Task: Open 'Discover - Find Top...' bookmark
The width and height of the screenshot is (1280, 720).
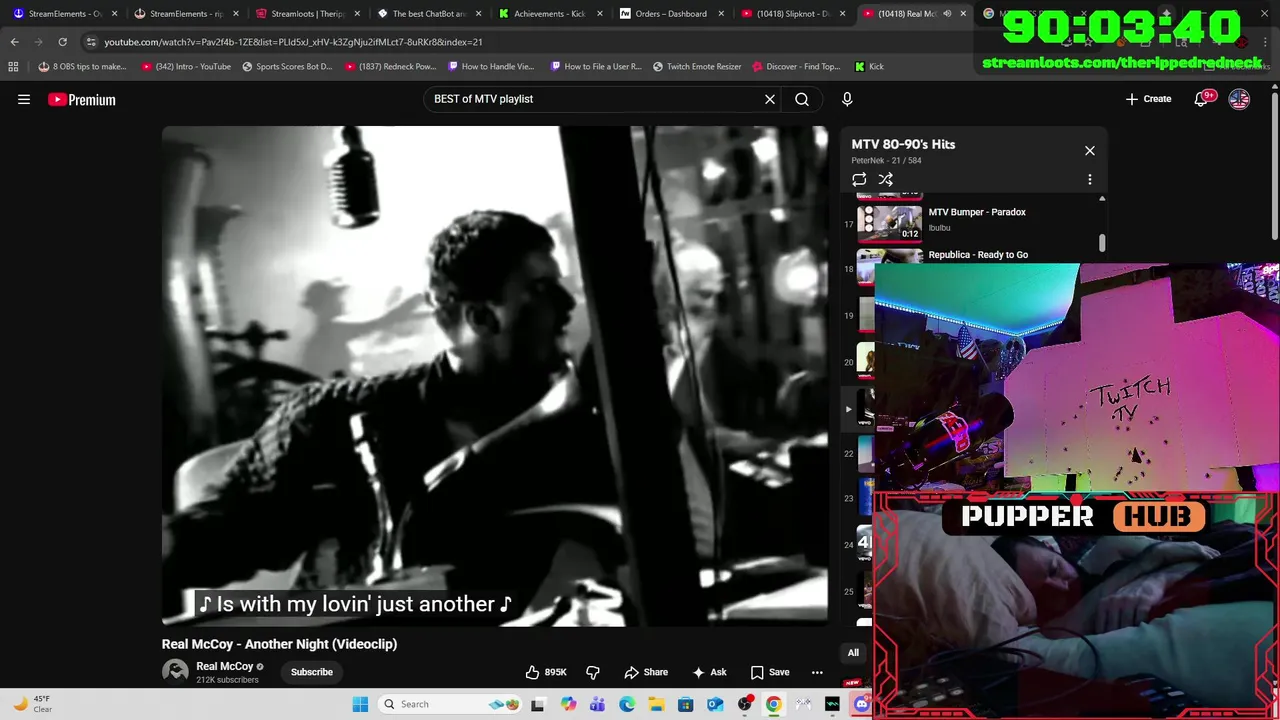Action: tap(796, 66)
